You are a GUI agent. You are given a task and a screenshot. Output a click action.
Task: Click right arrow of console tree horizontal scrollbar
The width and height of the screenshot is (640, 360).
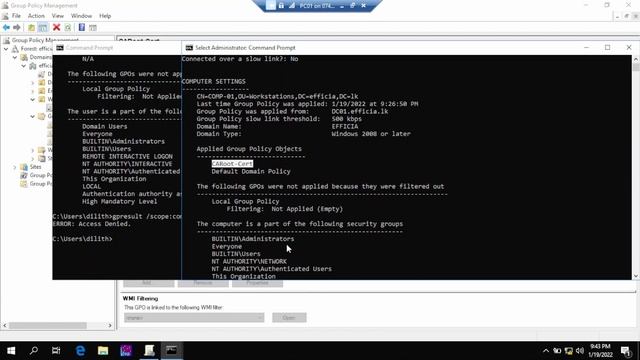tap(110, 325)
